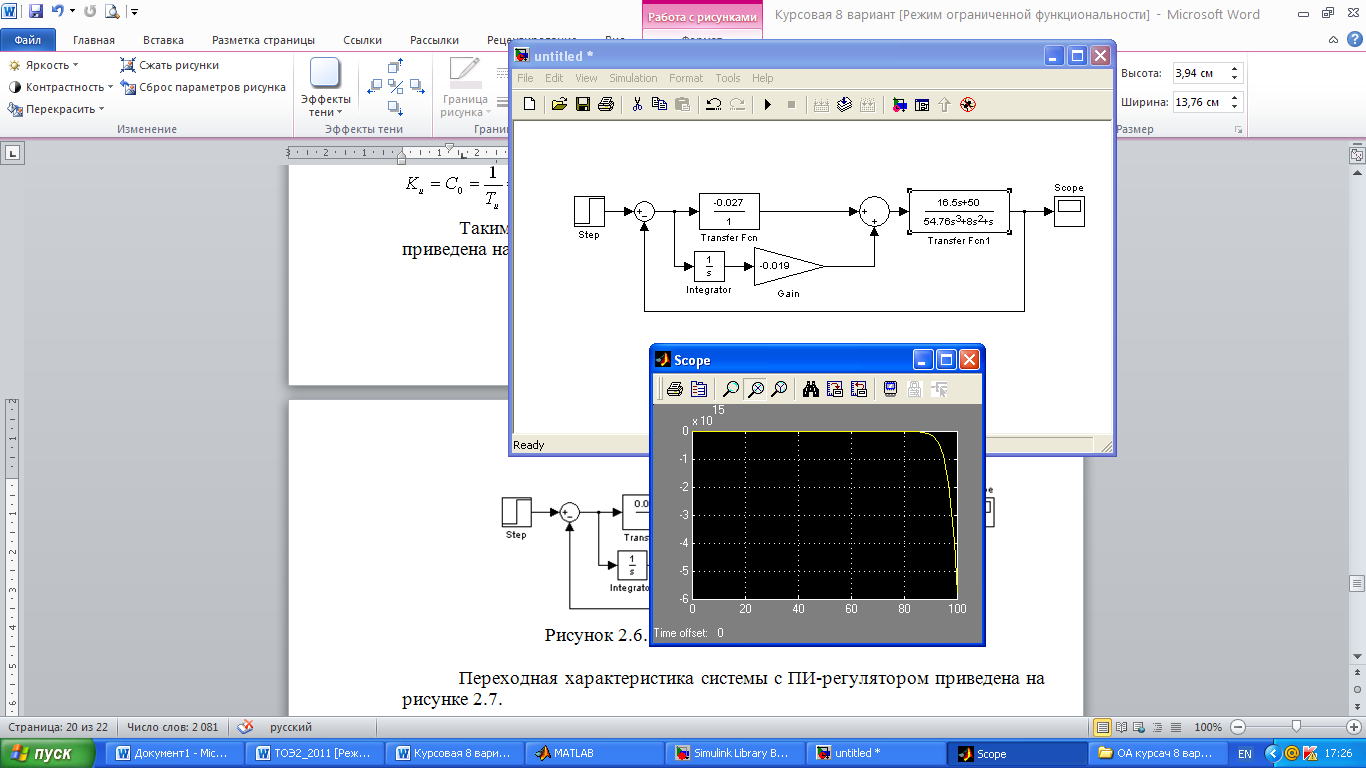Click the Cut scissors icon in Simulink

coord(635,104)
